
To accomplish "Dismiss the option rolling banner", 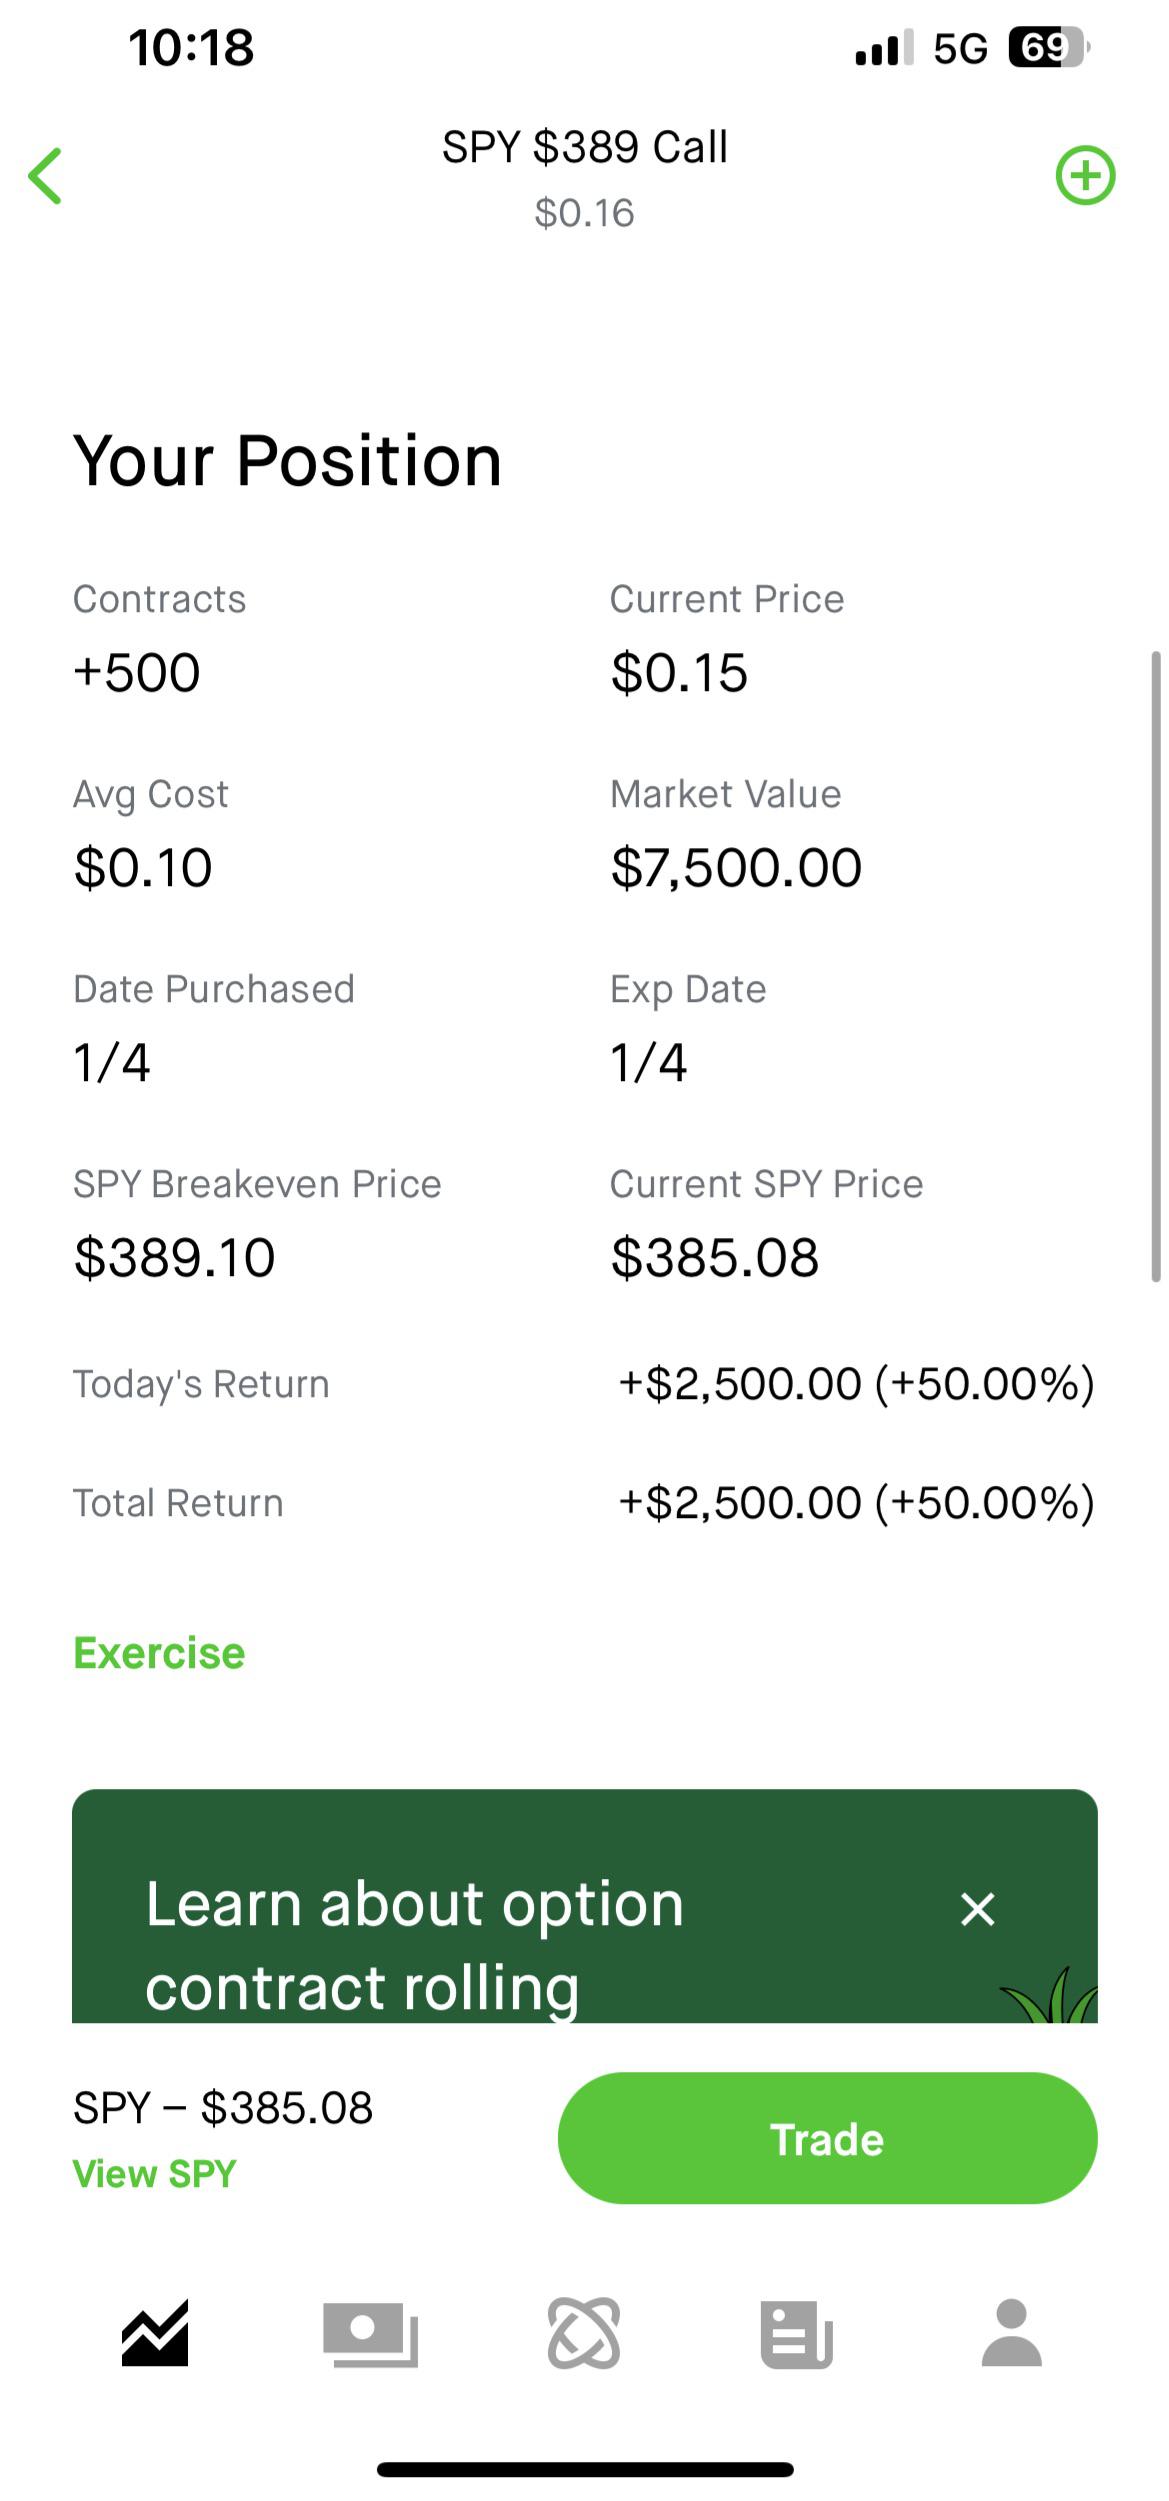I will click(977, 1908).
